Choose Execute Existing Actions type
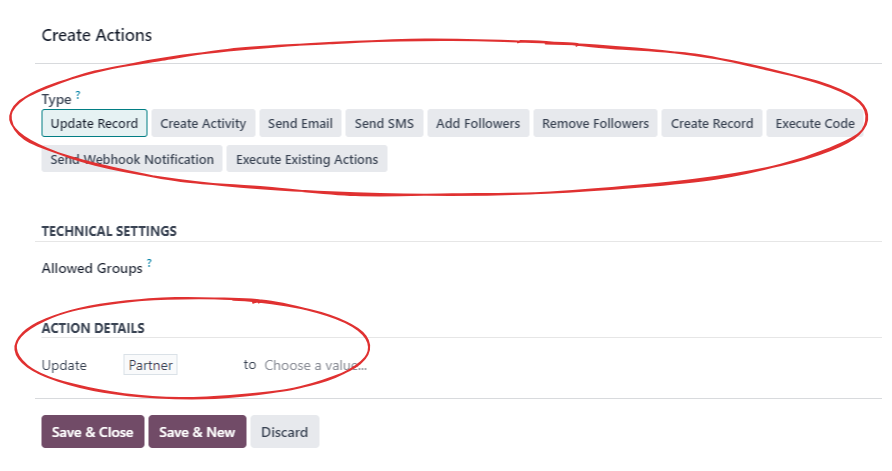 [307, 159]
